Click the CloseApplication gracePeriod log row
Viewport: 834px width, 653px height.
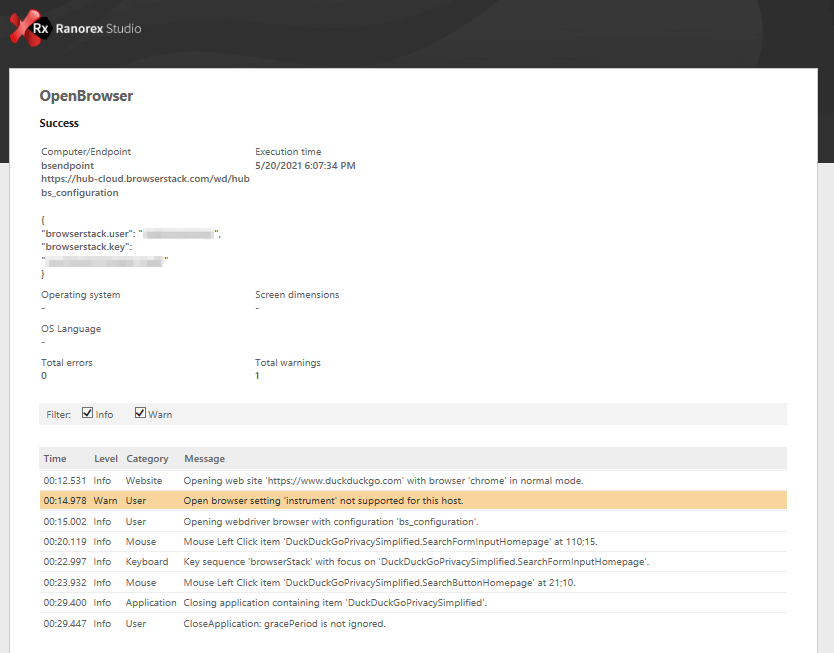pyautogui.click(x=284, y=624)
